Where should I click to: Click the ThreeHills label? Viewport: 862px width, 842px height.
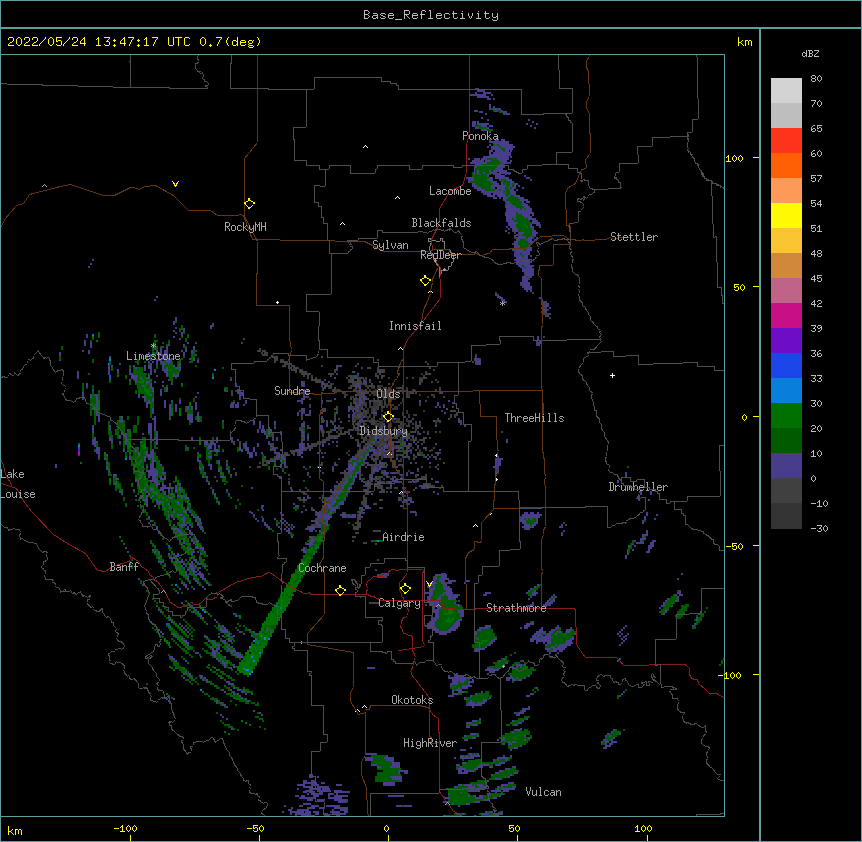(534, 418)
